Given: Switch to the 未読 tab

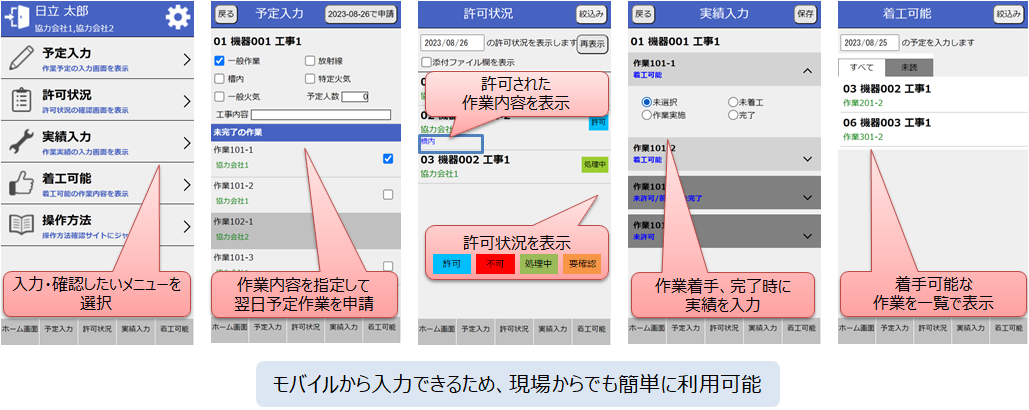Looking at the screenshot, I should (x=909, y=68).
